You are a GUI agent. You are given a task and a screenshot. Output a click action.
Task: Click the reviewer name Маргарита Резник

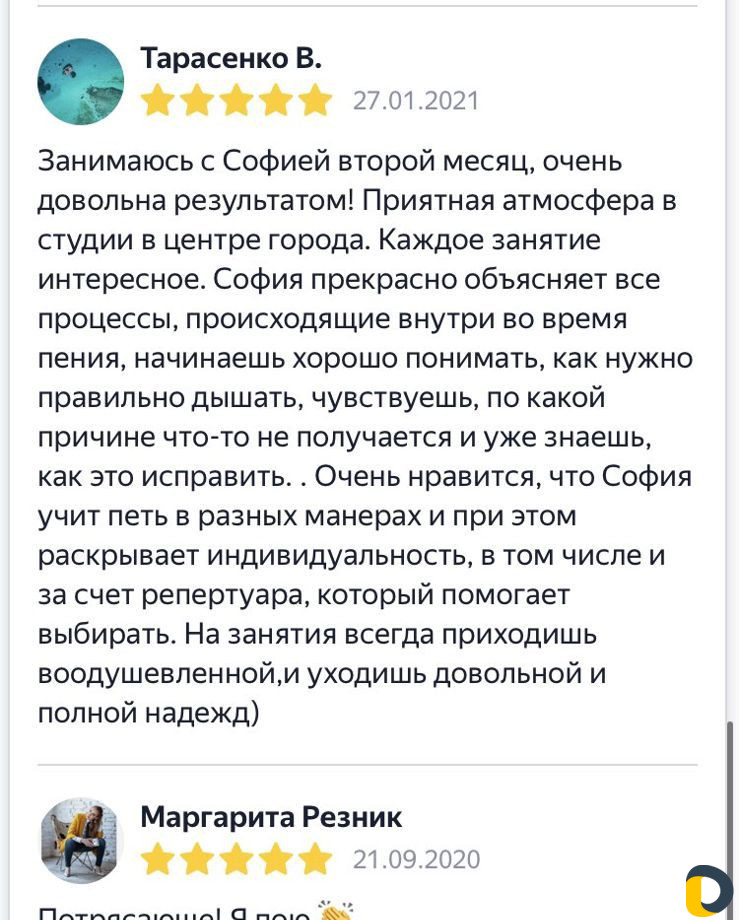271,817
